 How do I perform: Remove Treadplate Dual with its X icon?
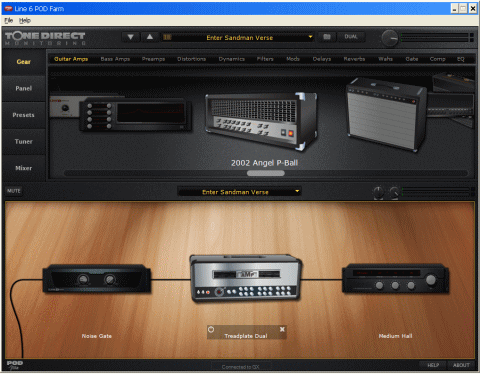[x=282, y=329]
